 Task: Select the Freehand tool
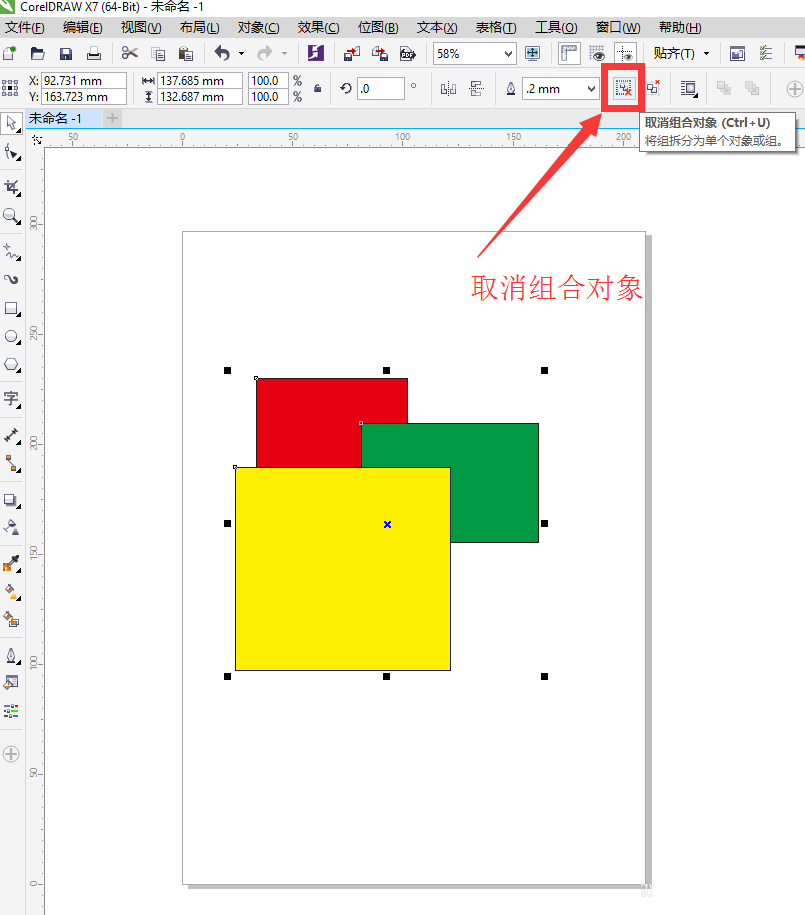tap(12, 252)
